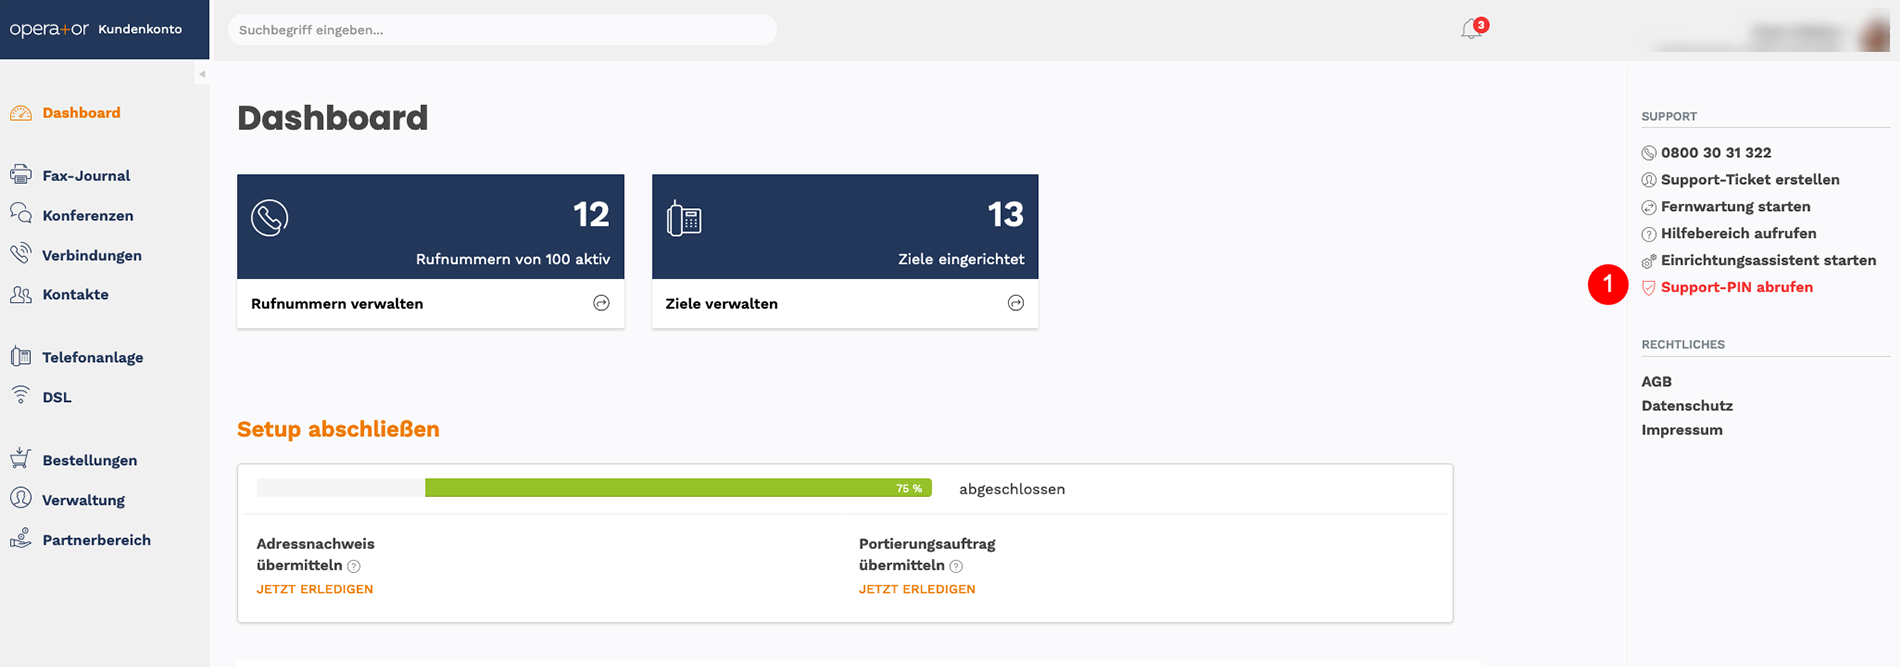Image resolution: width=1900 pixels, height=667 pixels.
Task: Click Ziele verwalten link
Action: point(721,303)
